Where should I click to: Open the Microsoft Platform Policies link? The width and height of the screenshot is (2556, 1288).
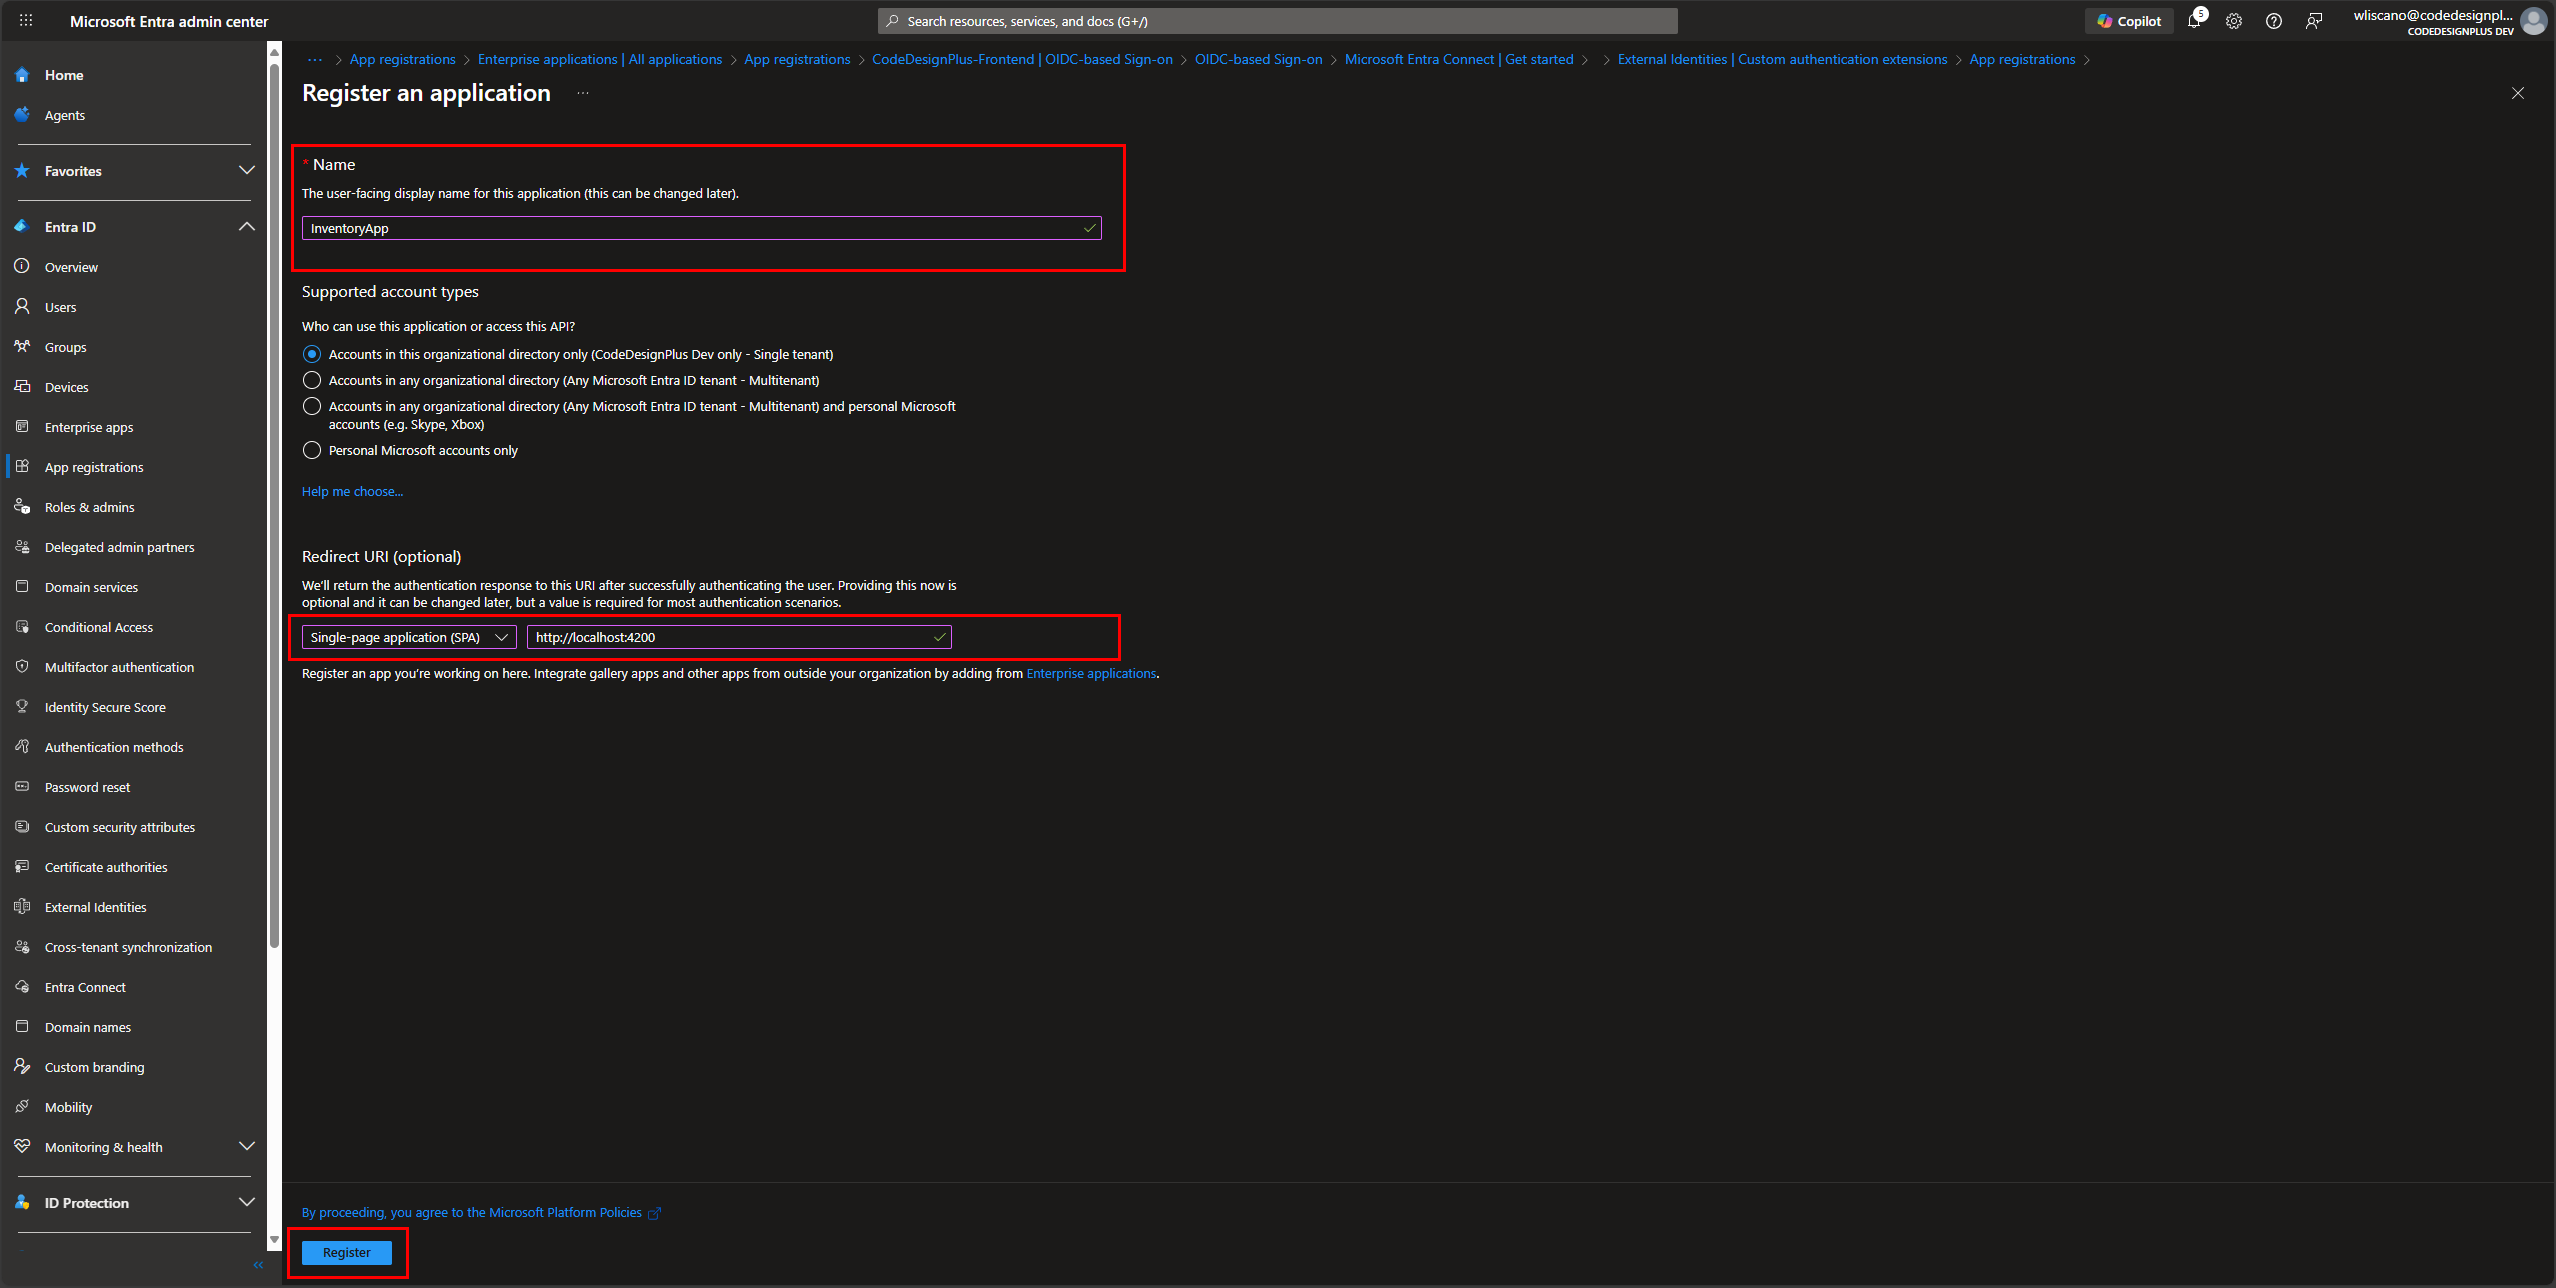pyautogui.click(x=480, y=1212)
